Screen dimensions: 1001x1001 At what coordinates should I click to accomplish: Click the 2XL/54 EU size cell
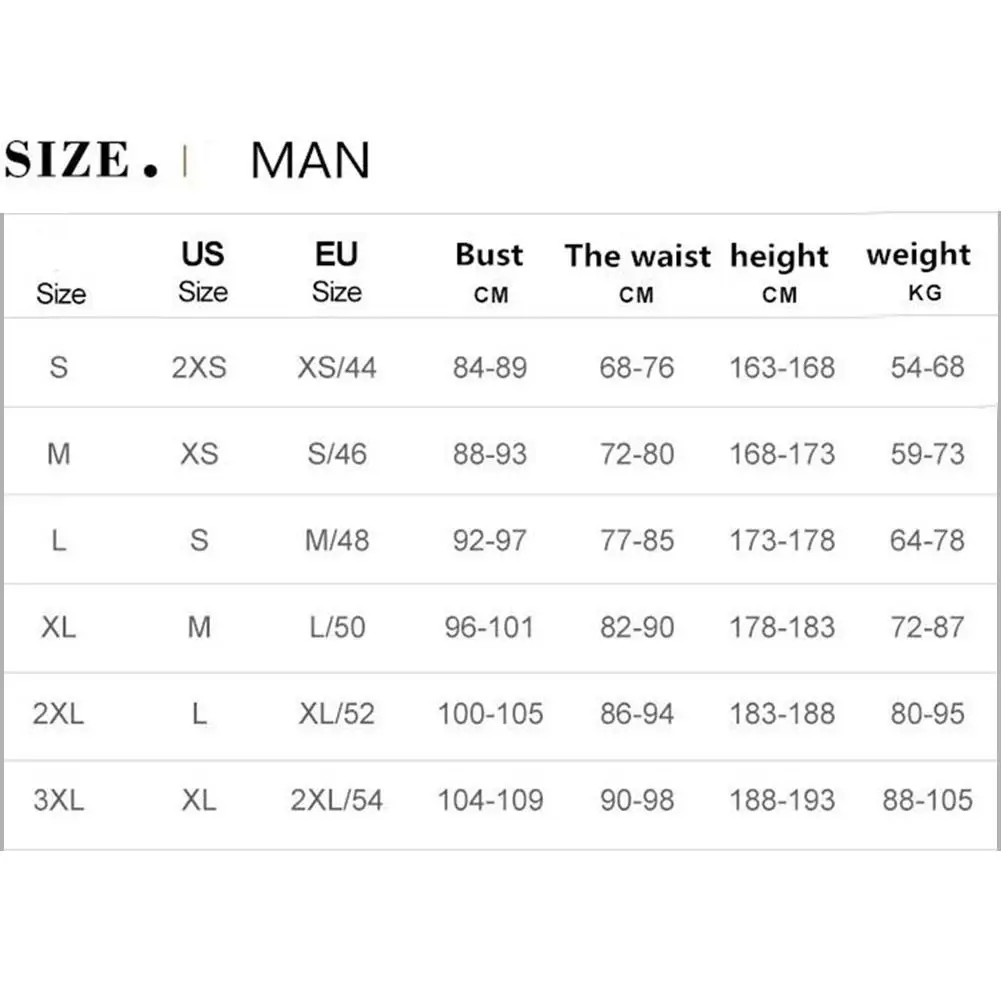[x=337, y=800]
